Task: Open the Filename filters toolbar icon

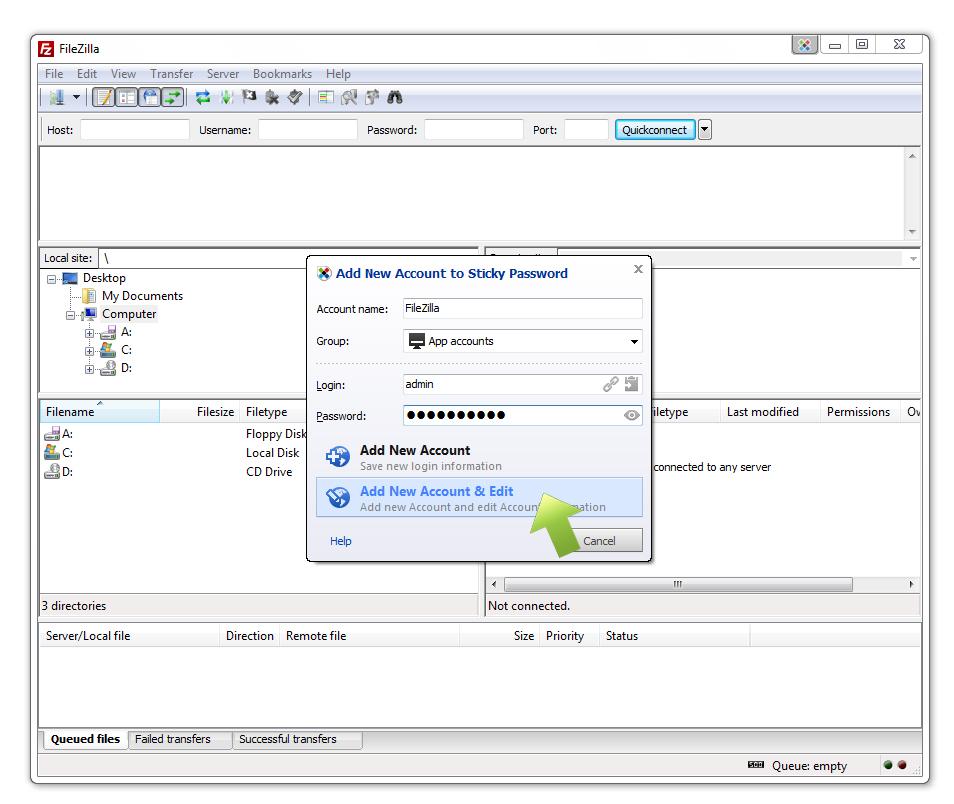Action: [x=326, y=97]
